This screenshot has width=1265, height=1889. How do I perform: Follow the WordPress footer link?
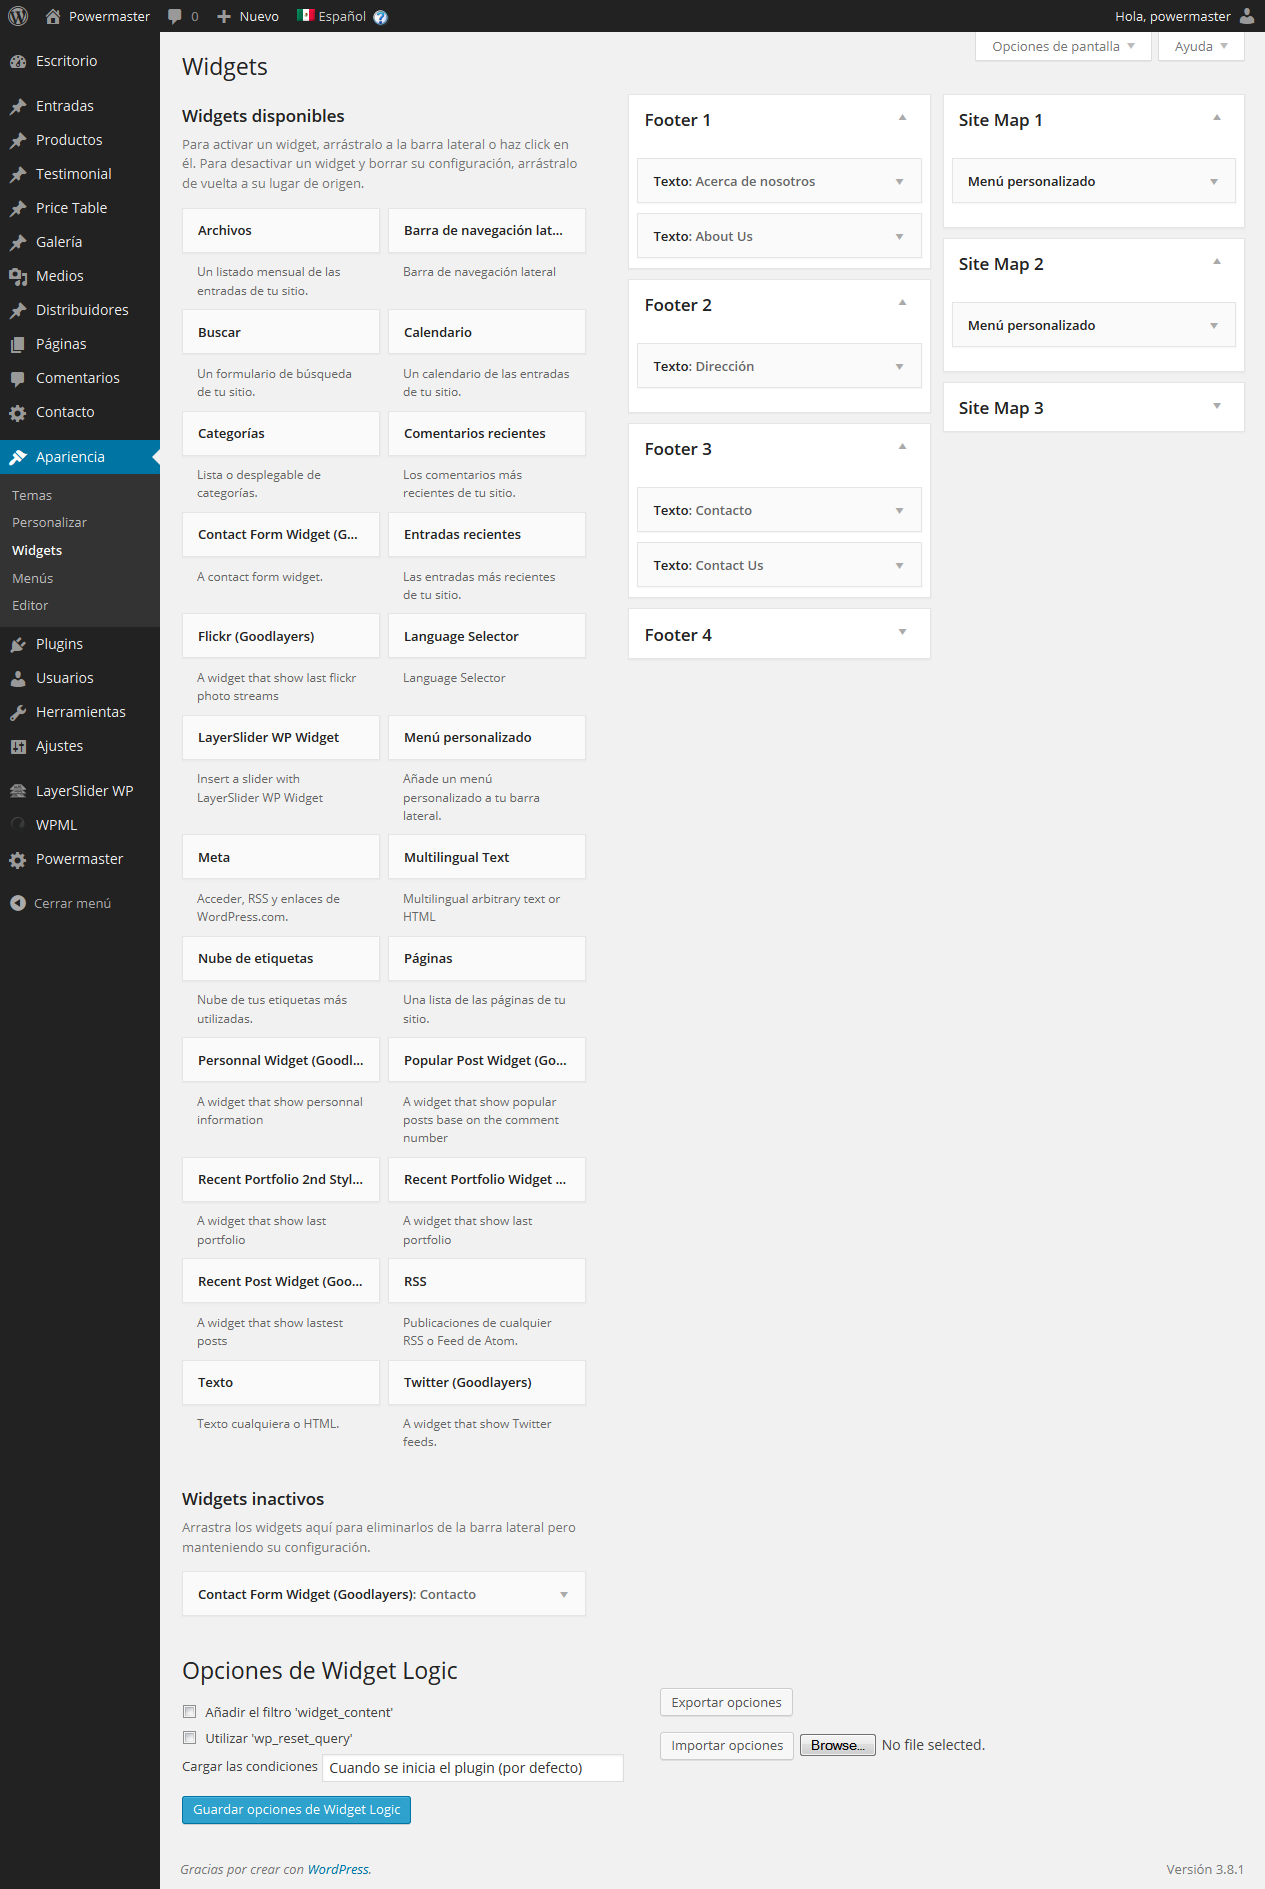(x=338, y=1869)
